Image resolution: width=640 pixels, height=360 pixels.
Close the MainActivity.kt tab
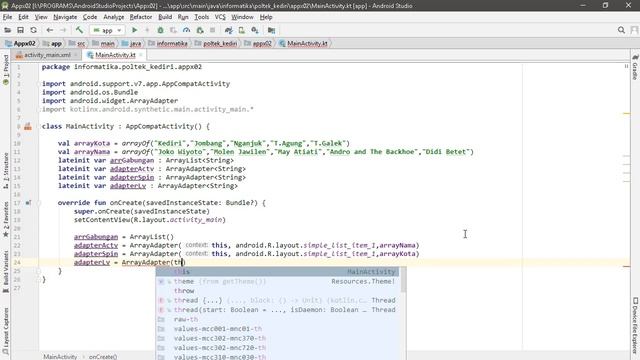click(141, 55)
